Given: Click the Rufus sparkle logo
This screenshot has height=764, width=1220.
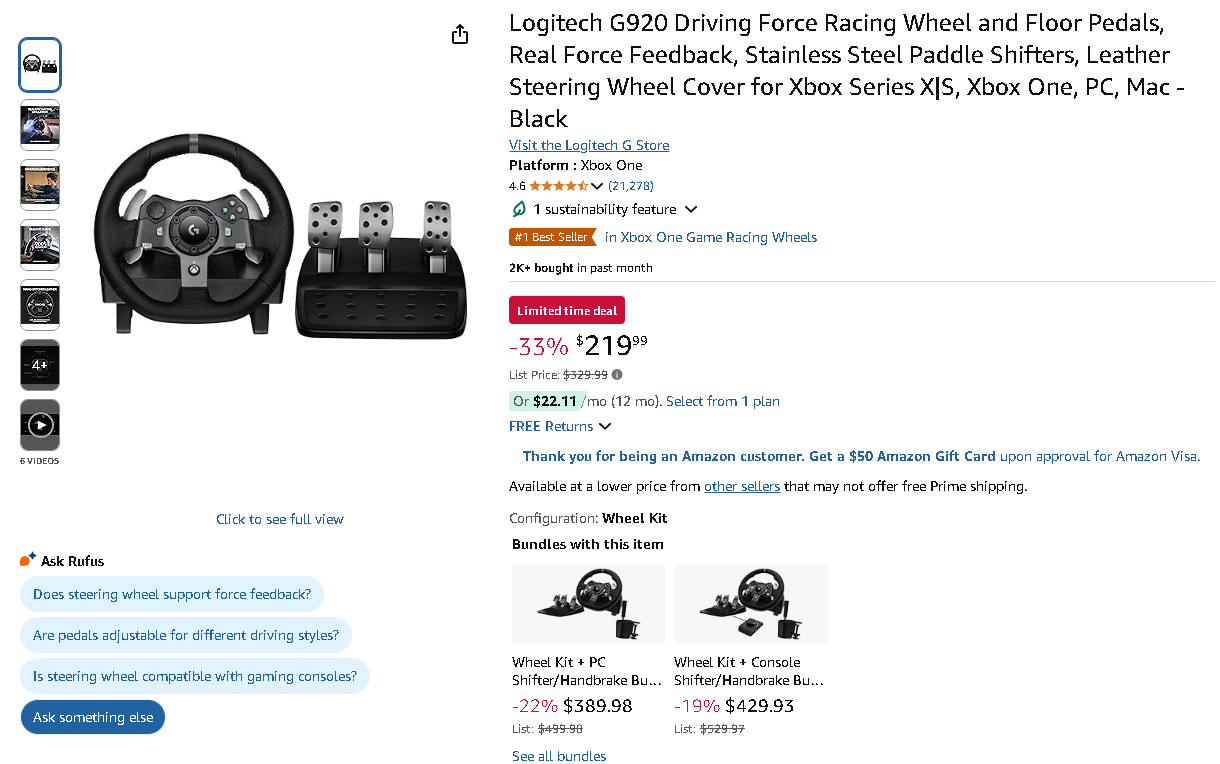Looking at the screenshot, I should 27,560.
